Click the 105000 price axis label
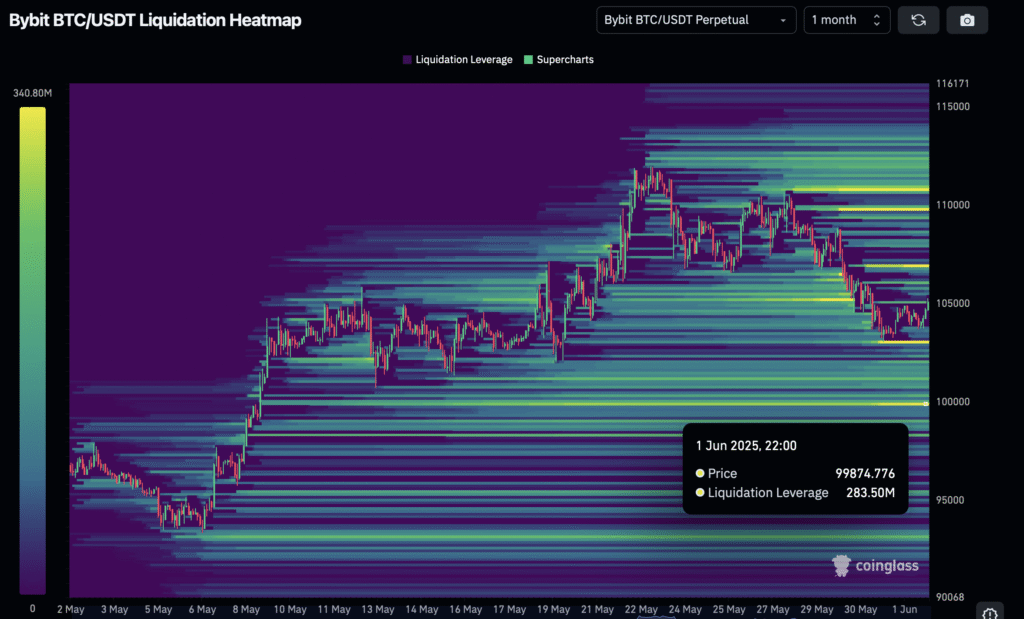Viewport: 1024px width, 619px height. point(952,304)
